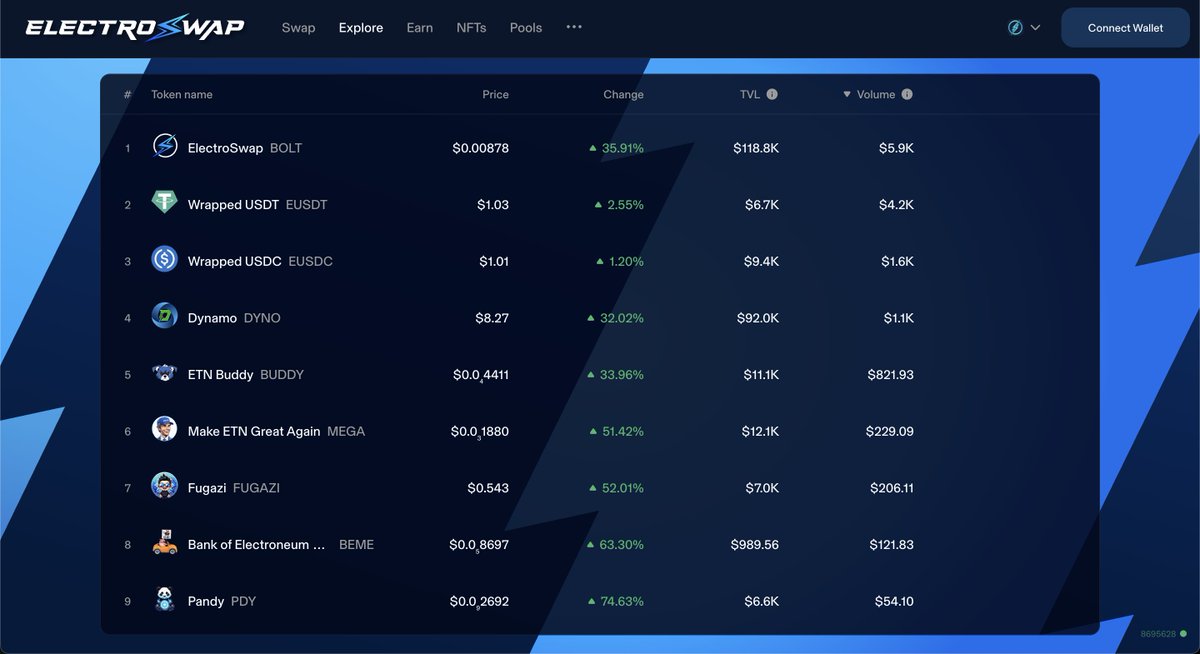Image resolution: width=1200 pixels, height=654 pixels.
Task: Open the Pandy PDY token name
Action: tap(222, 601)
